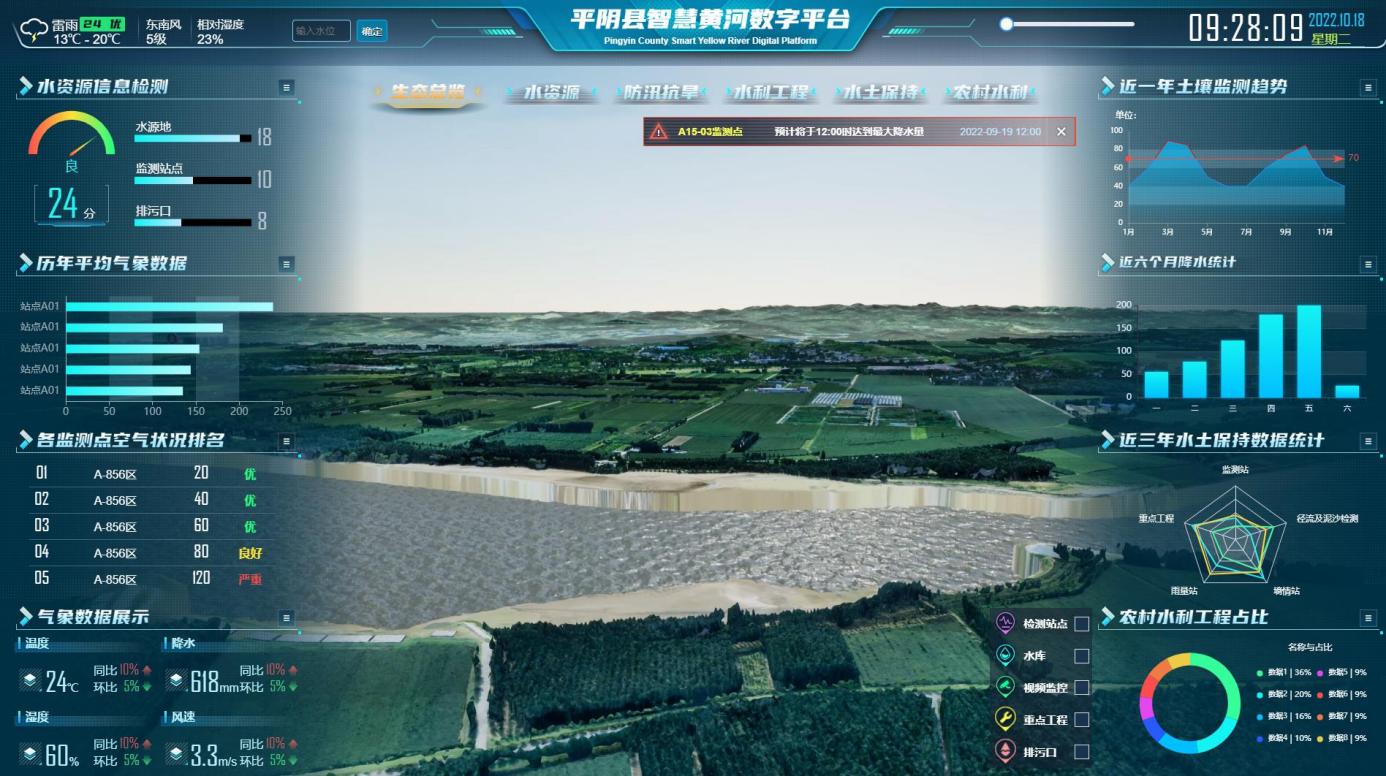Open the 近三年水土保持数据统计 panel menu button
1386x776 pixels.
pyautogui.click(x=1369, y=441)
